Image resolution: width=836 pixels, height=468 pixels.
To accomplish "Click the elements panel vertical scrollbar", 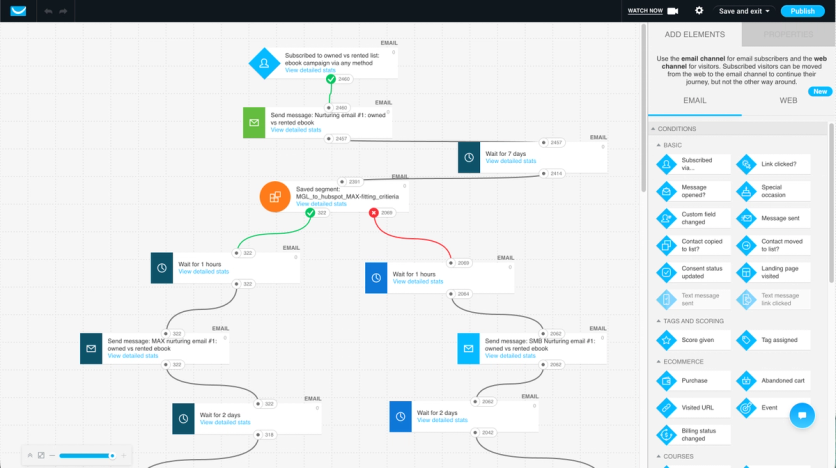I will [x=831, y=203].
